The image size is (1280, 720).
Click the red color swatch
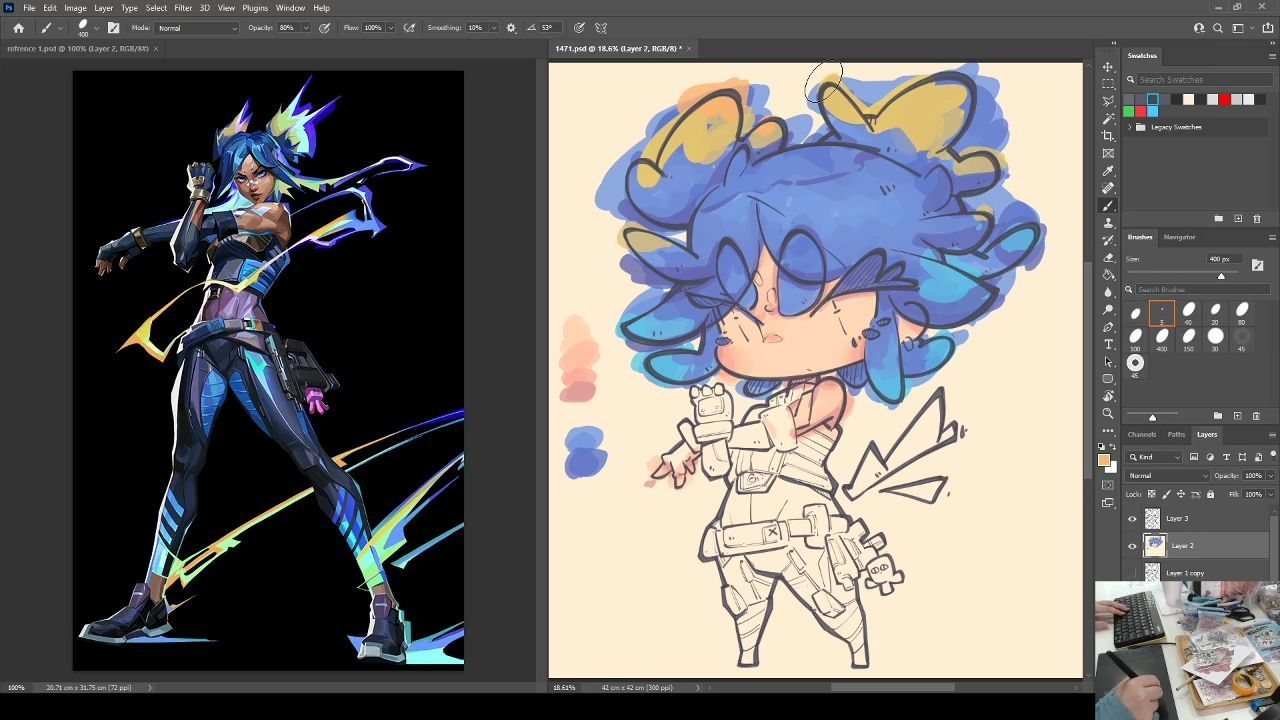[1224, 99]
